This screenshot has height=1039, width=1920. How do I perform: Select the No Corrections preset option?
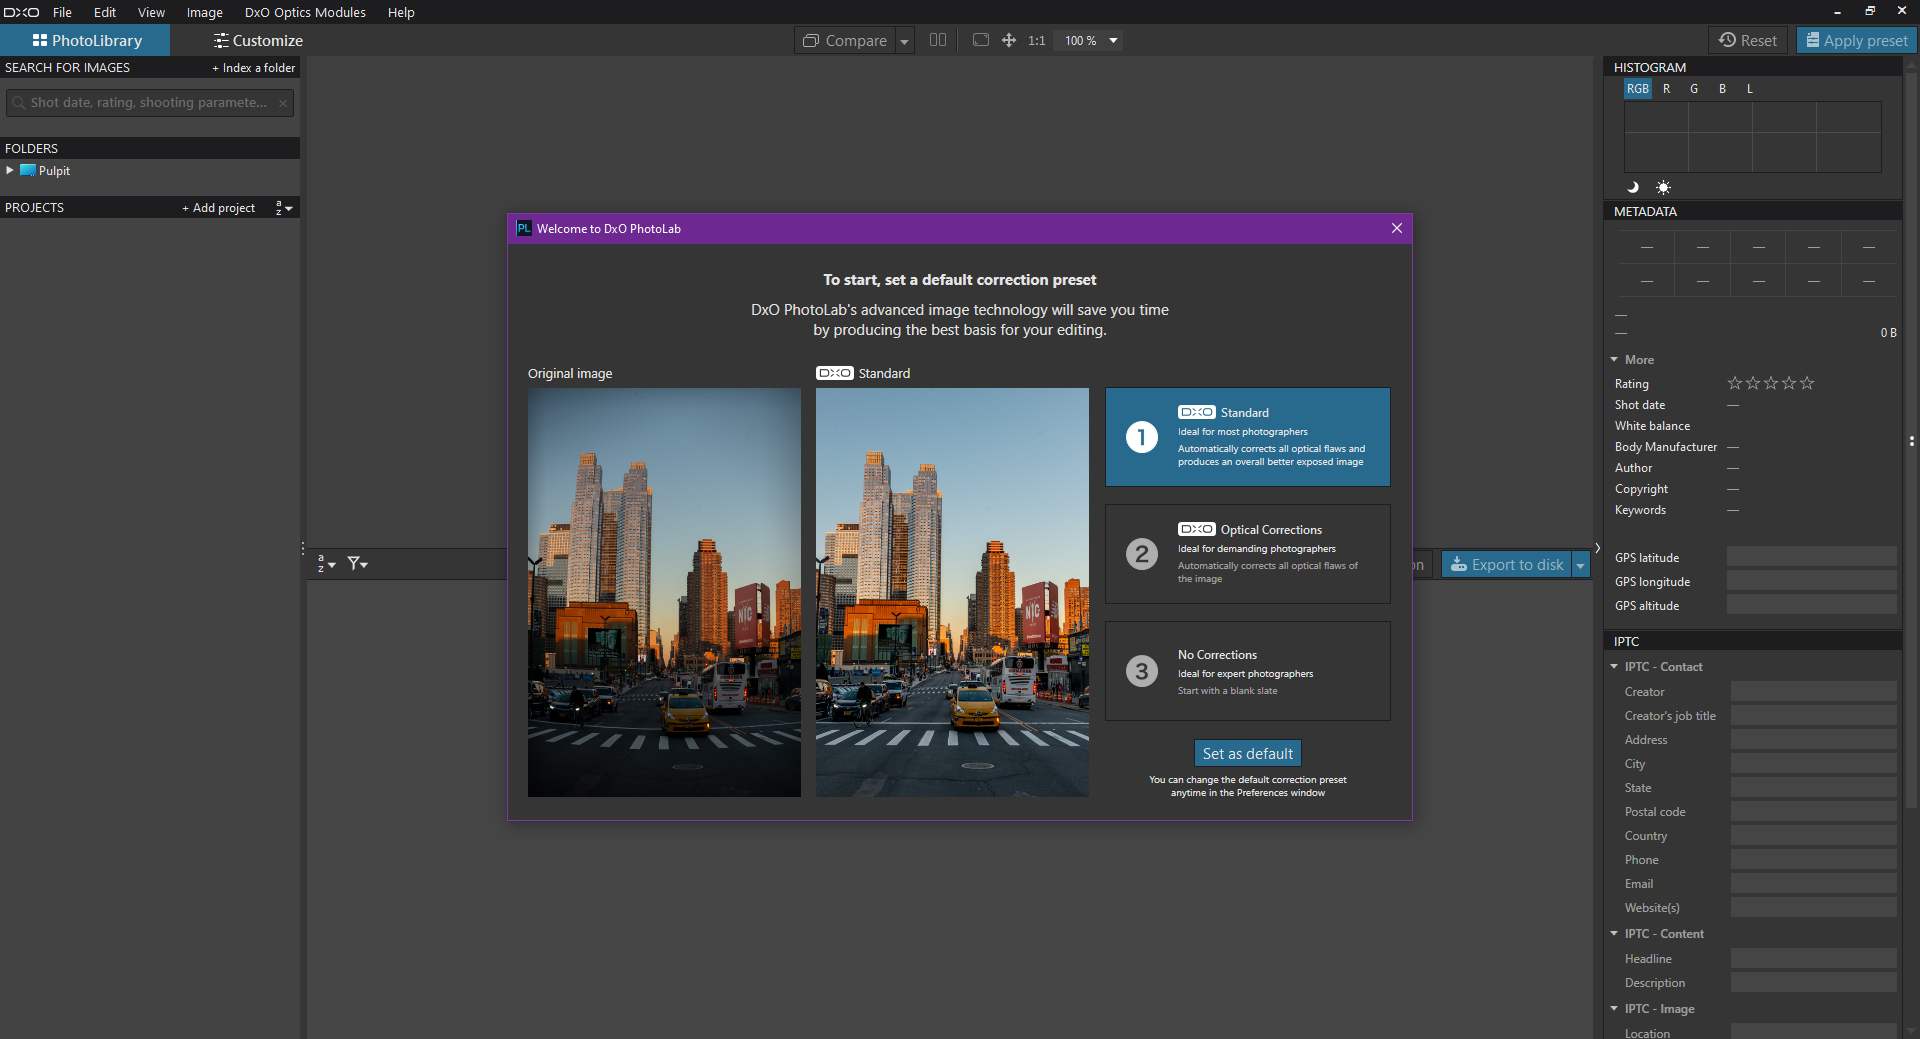click(x=1247, y=671)
